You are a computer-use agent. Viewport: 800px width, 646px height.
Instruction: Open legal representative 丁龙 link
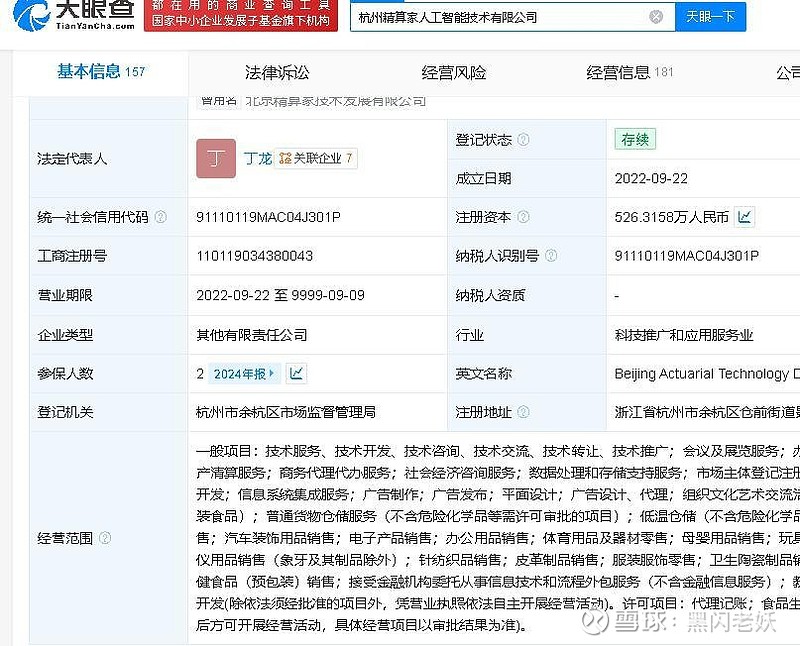[258, 159]
